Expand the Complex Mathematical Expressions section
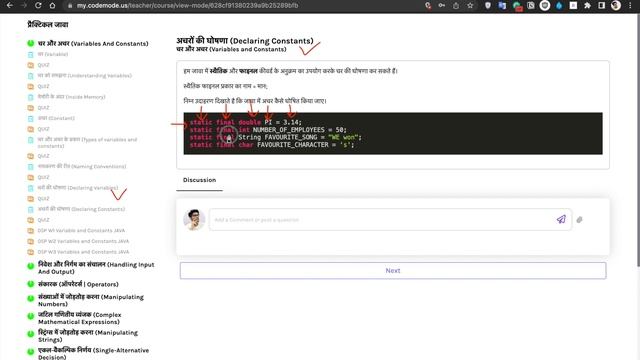640x360 pixels. [x=80, y=318]
